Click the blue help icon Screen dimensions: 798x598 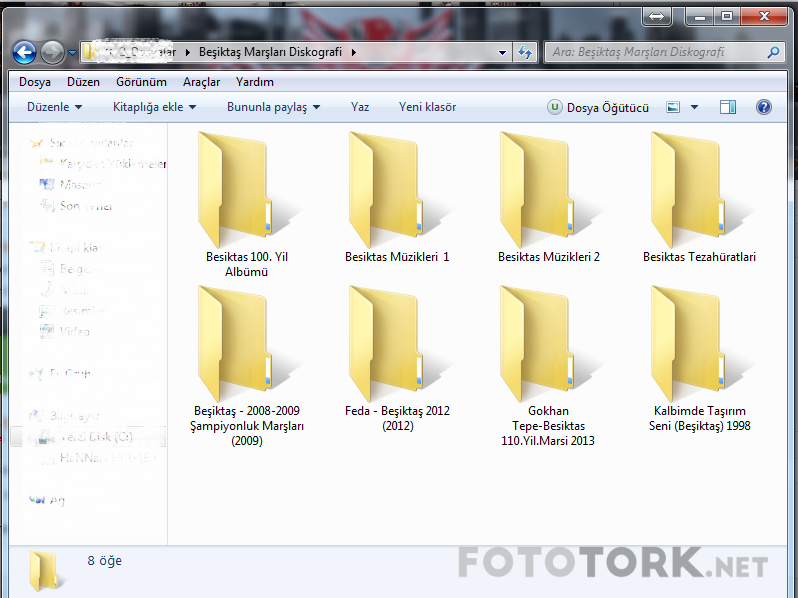coord(763,107)
